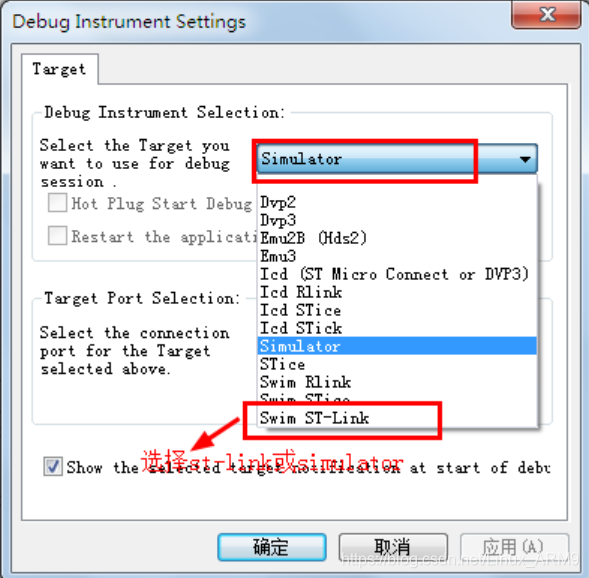589x578 pixels.
Task: Select the highlighted Simulator entry
Action: click(x=397, y=346)
